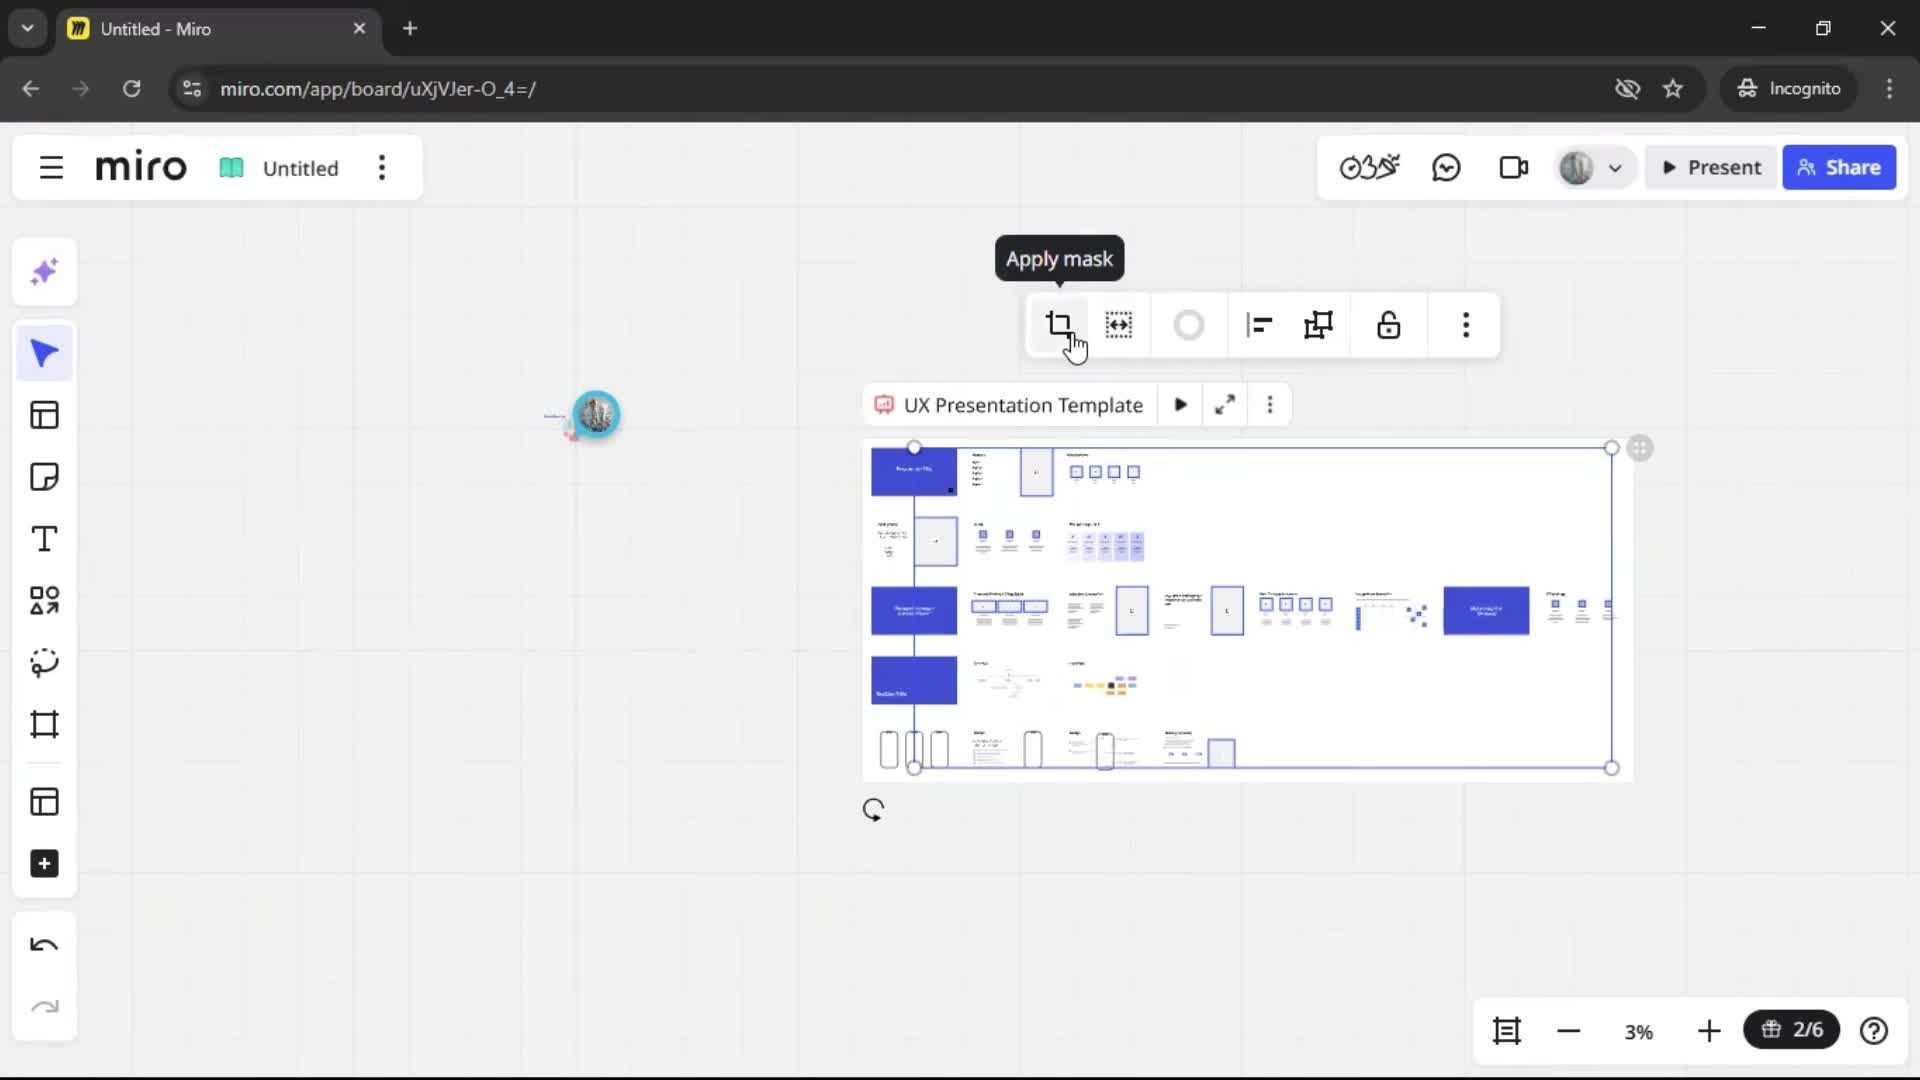Click the fit-width dashed box icon
This screenshot has width=1920, height=1080.
pos(1118,325)
